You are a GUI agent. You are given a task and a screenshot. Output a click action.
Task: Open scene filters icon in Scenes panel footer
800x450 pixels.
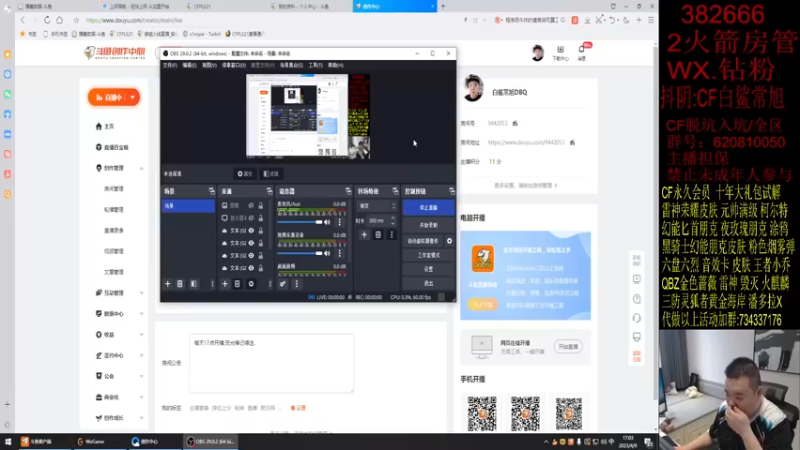tap(194, 284)
